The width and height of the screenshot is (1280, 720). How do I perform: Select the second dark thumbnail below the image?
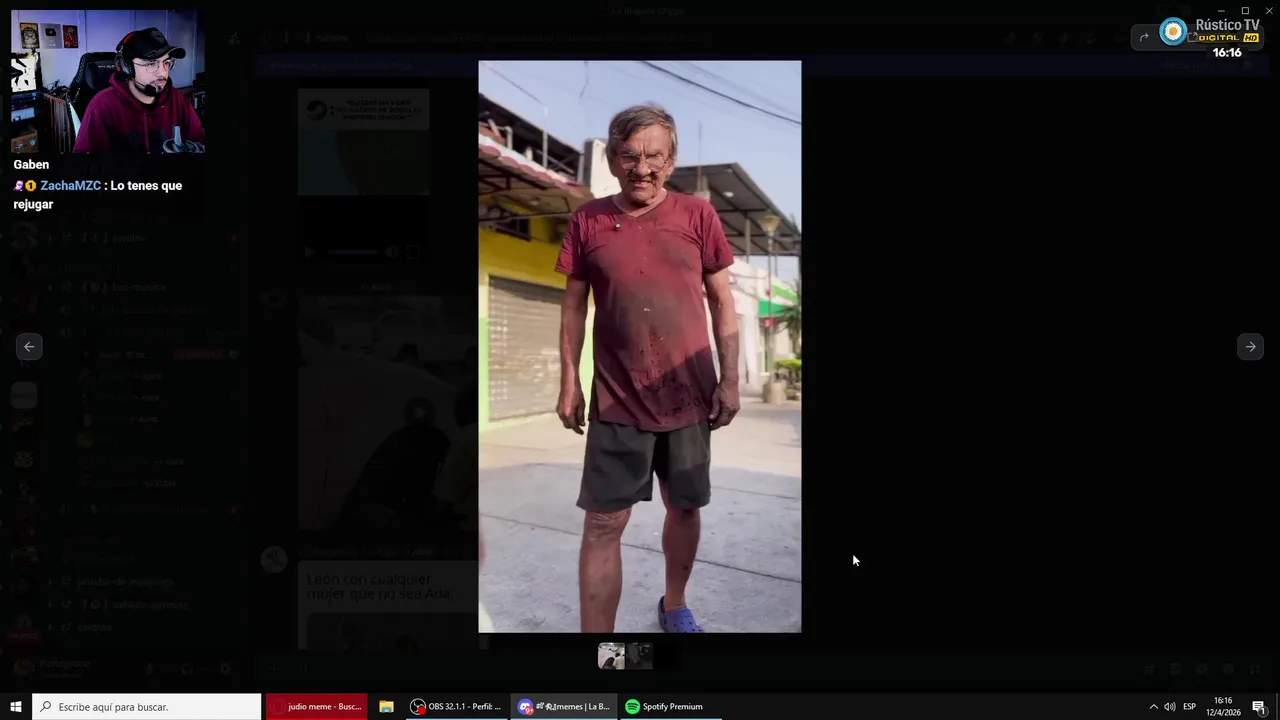coord(640,656)
